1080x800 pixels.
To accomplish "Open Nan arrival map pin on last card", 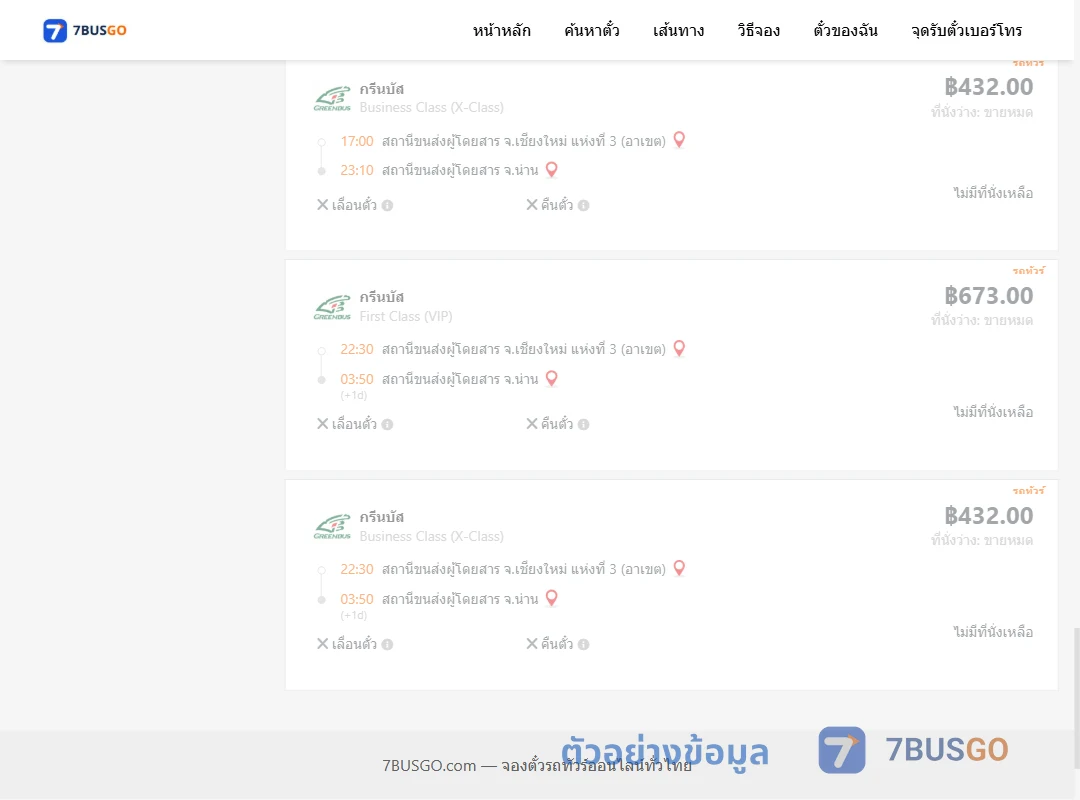I will tap(552, 598).
